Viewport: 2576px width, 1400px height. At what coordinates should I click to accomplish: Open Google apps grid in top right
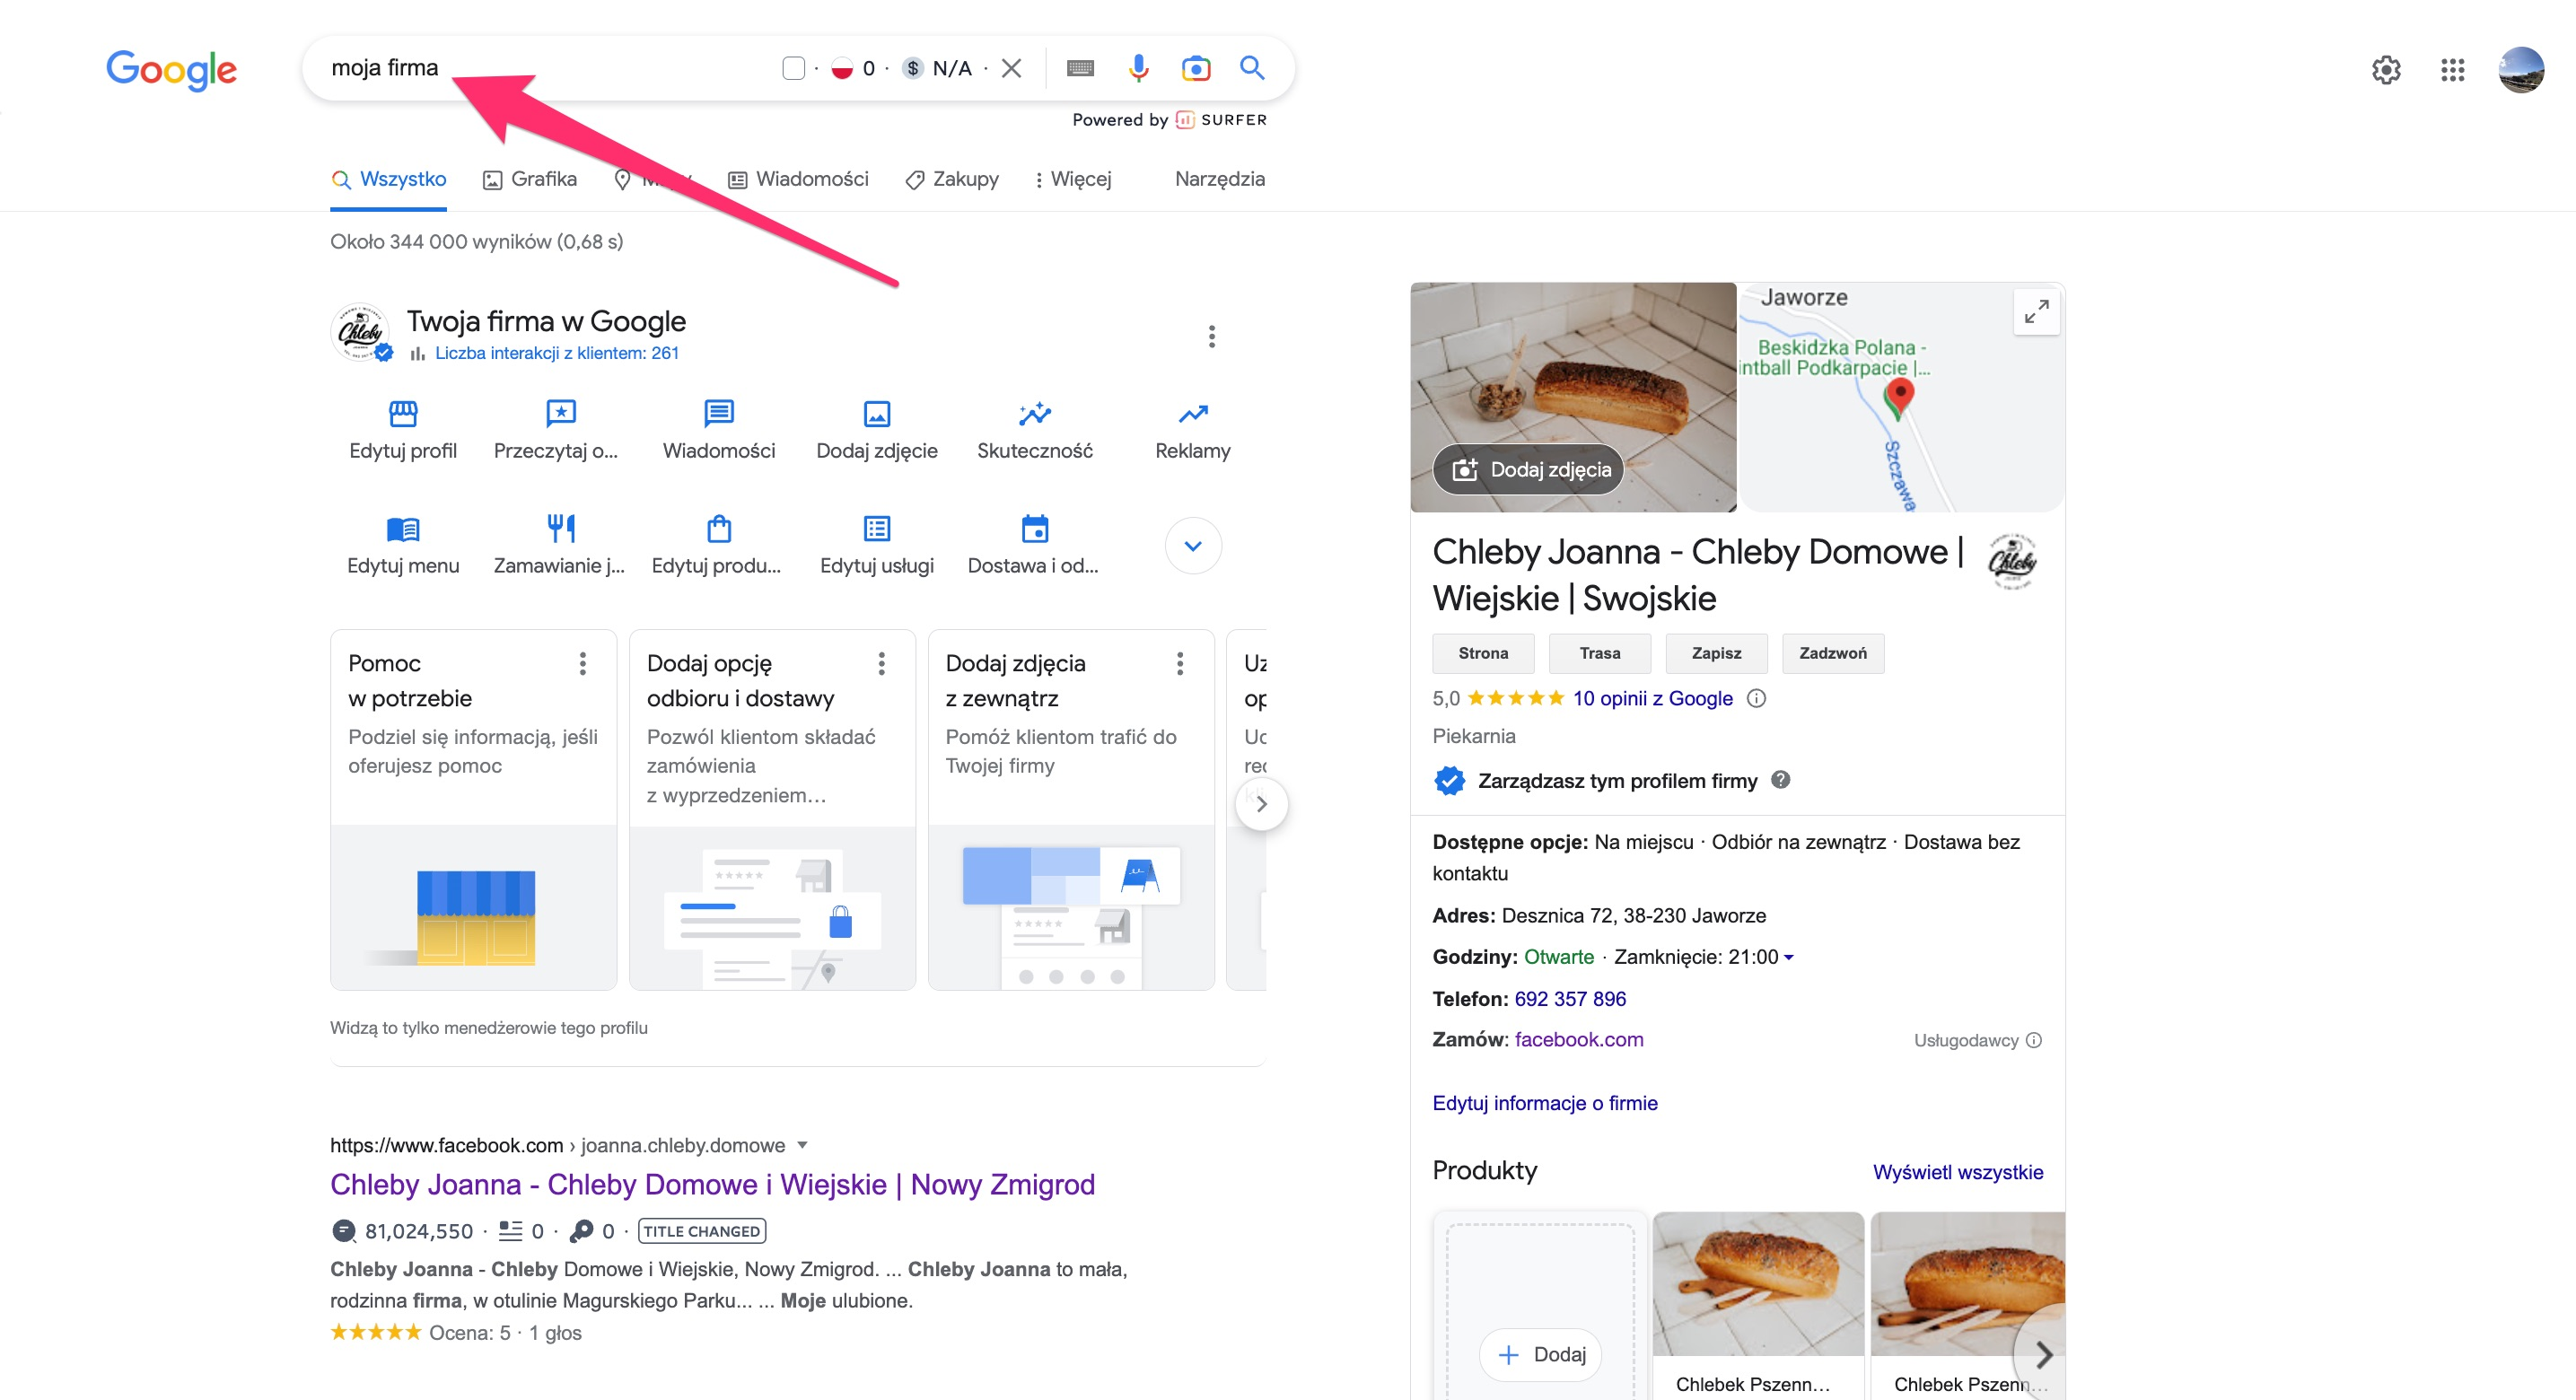coord(2452,70)
